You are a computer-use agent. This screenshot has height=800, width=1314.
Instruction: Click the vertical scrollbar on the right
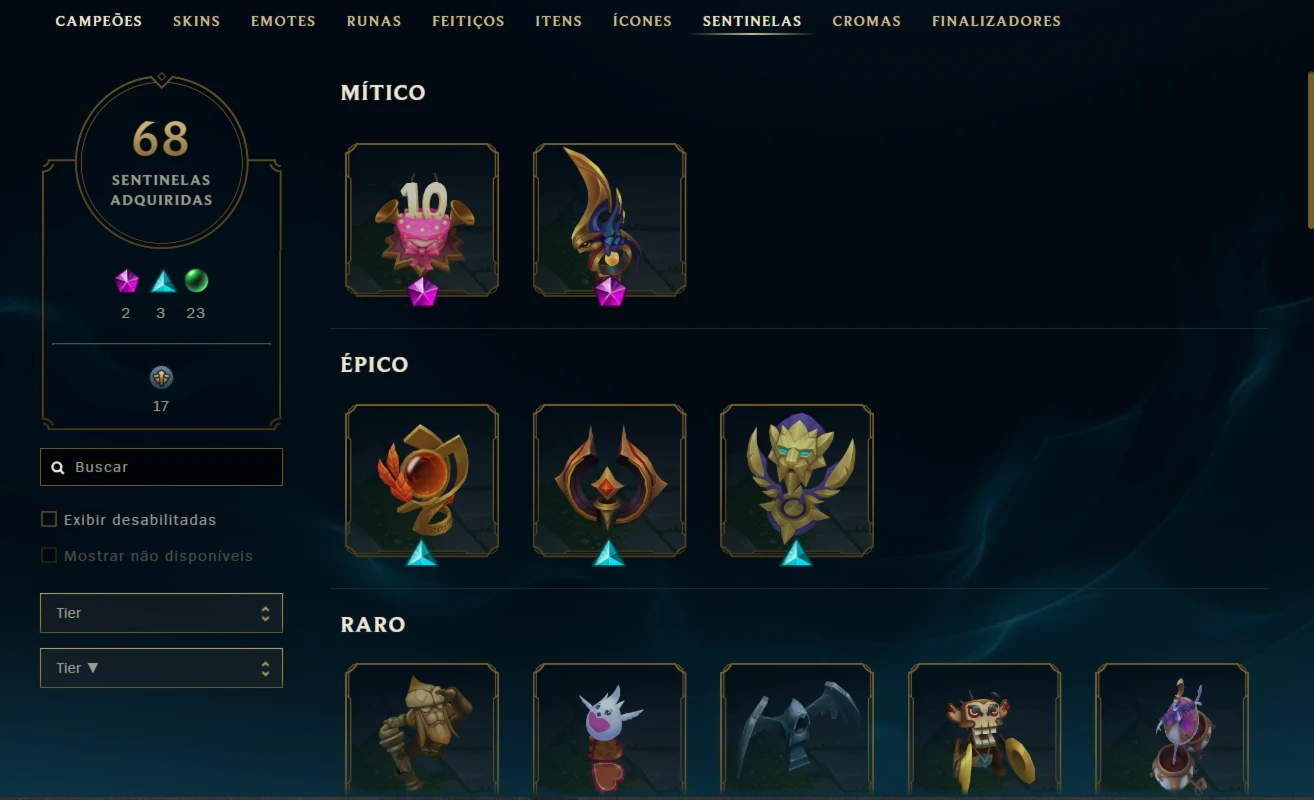1309,150
